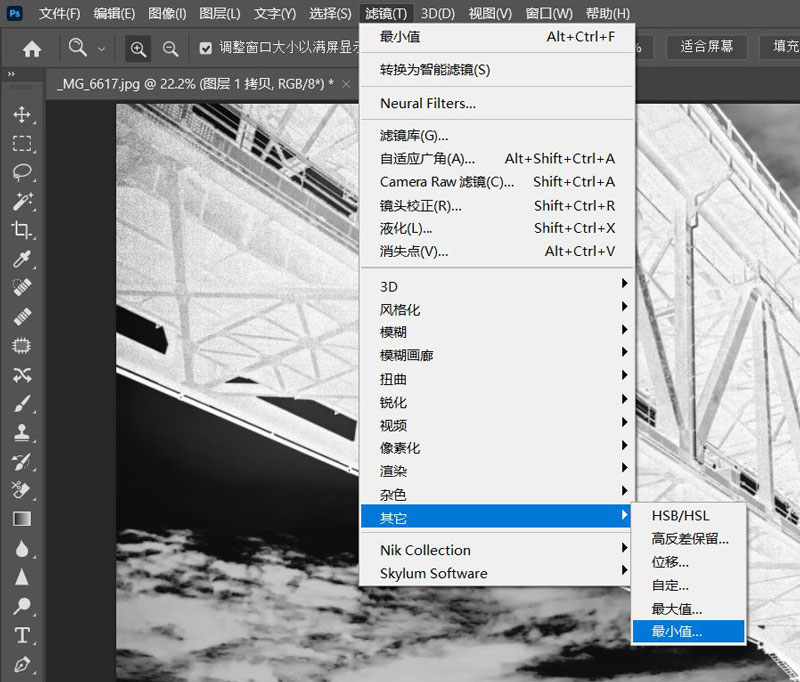800x682 pixels.
Task: Select the History Brush tool
Action: [22, 462]
